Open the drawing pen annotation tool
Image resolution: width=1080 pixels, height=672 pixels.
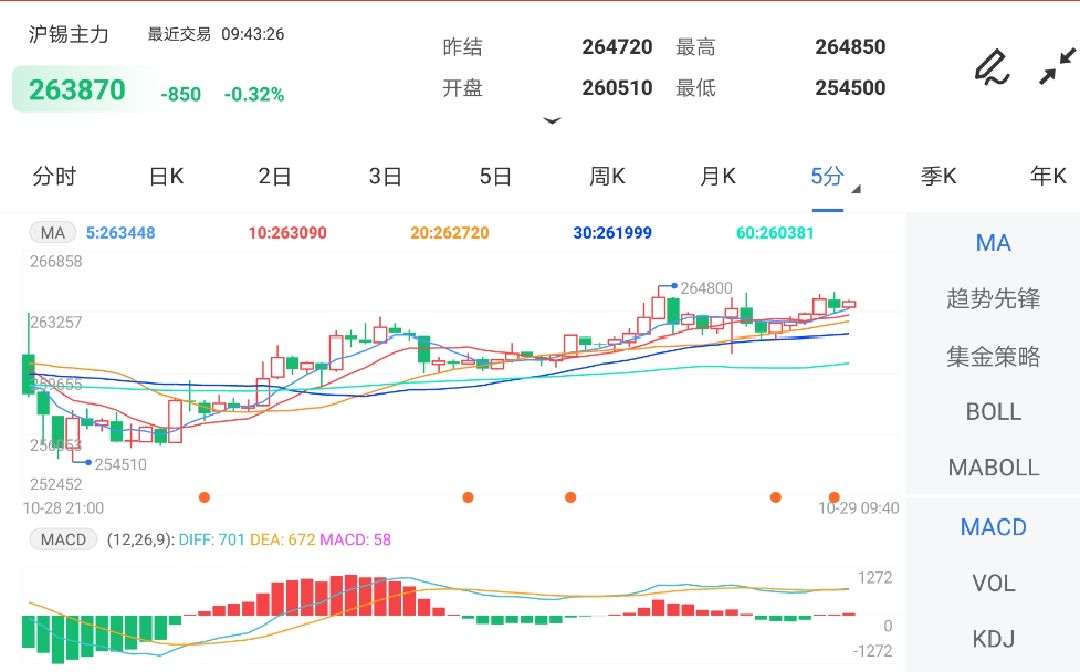992,67
